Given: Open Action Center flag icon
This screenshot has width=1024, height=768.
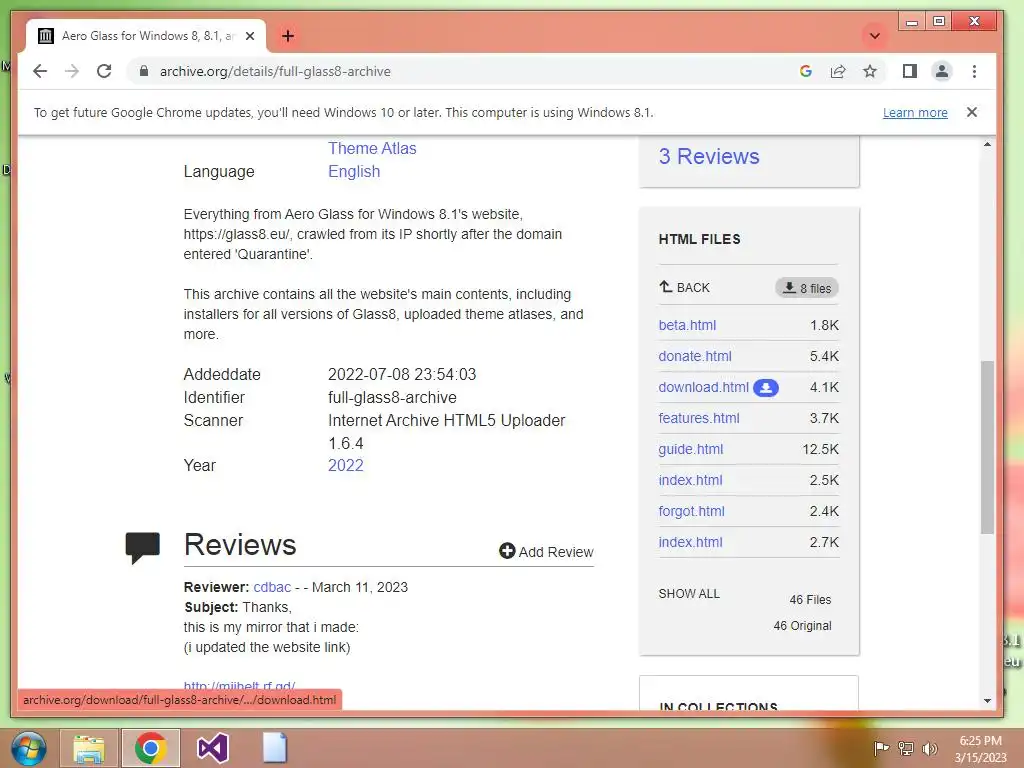Looking at the screenshot, I should (881, 748).
